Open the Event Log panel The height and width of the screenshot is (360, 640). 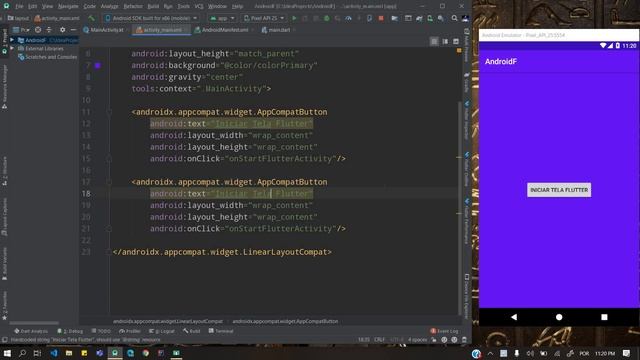(444, 331)
